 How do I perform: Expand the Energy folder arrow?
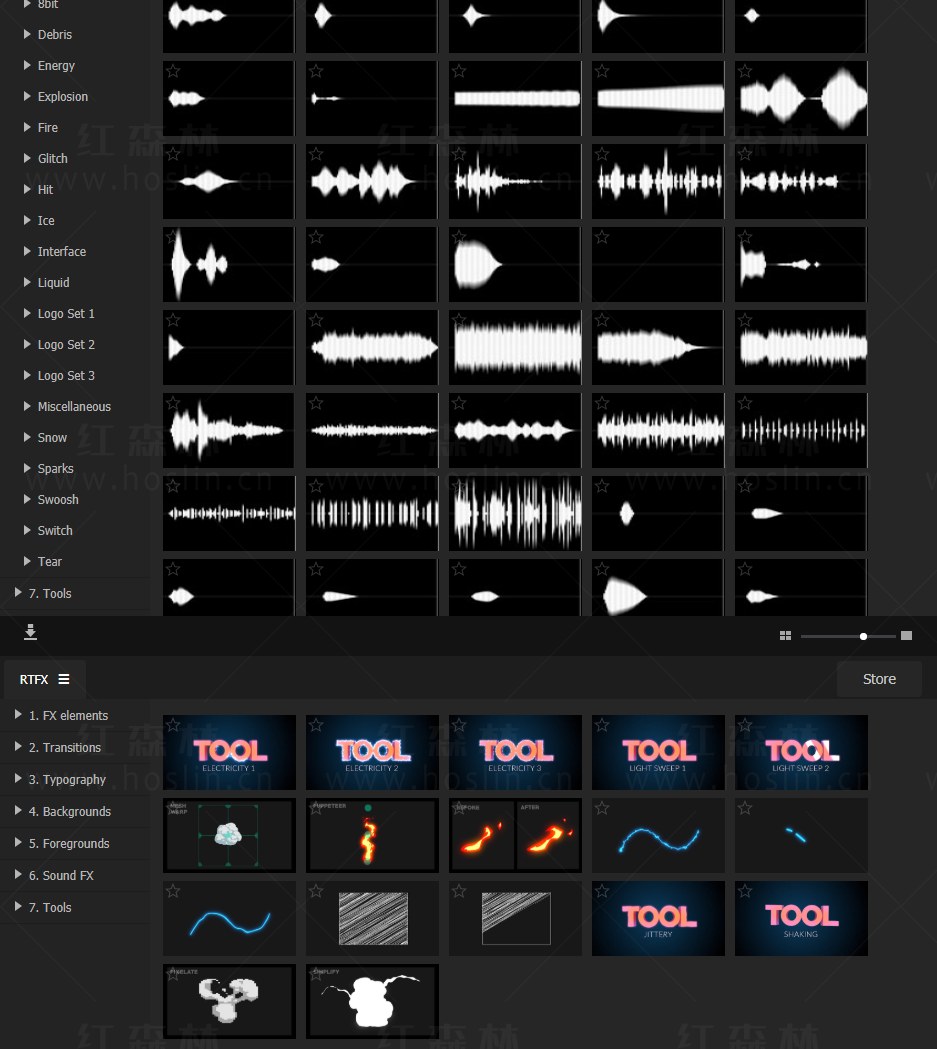coord(27,65)
